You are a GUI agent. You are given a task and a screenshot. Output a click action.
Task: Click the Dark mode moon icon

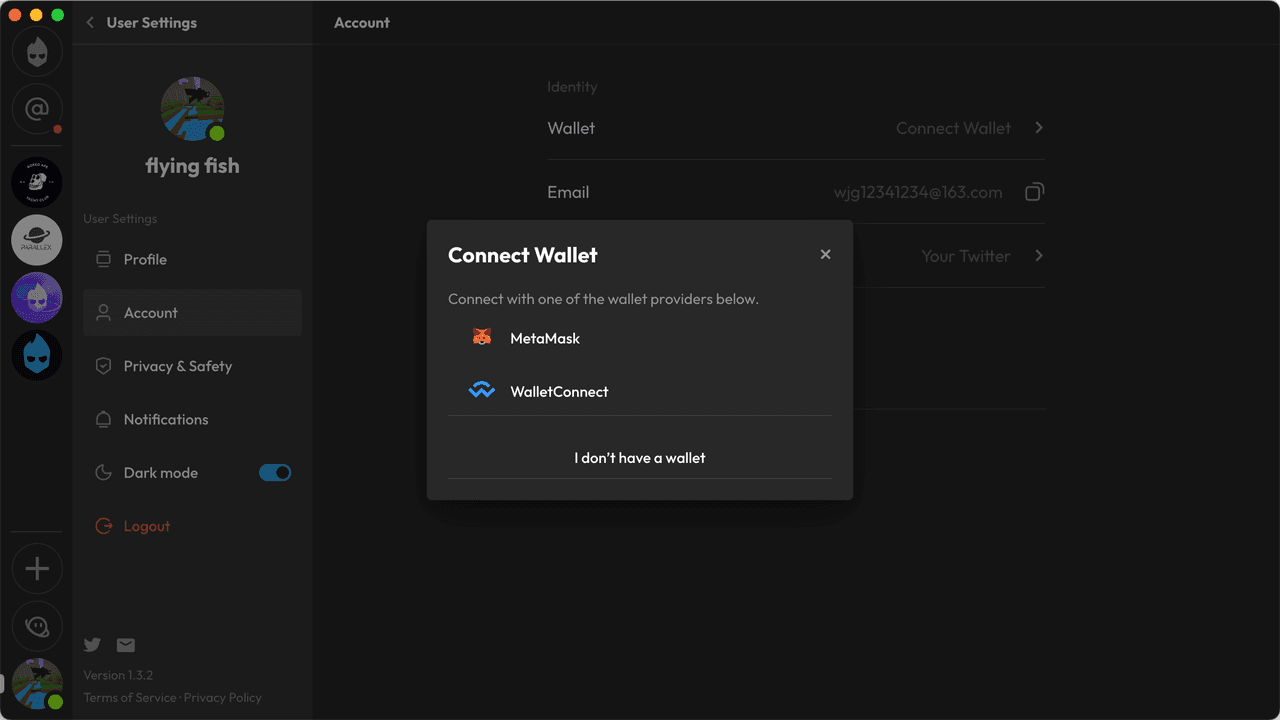[103, 472]
